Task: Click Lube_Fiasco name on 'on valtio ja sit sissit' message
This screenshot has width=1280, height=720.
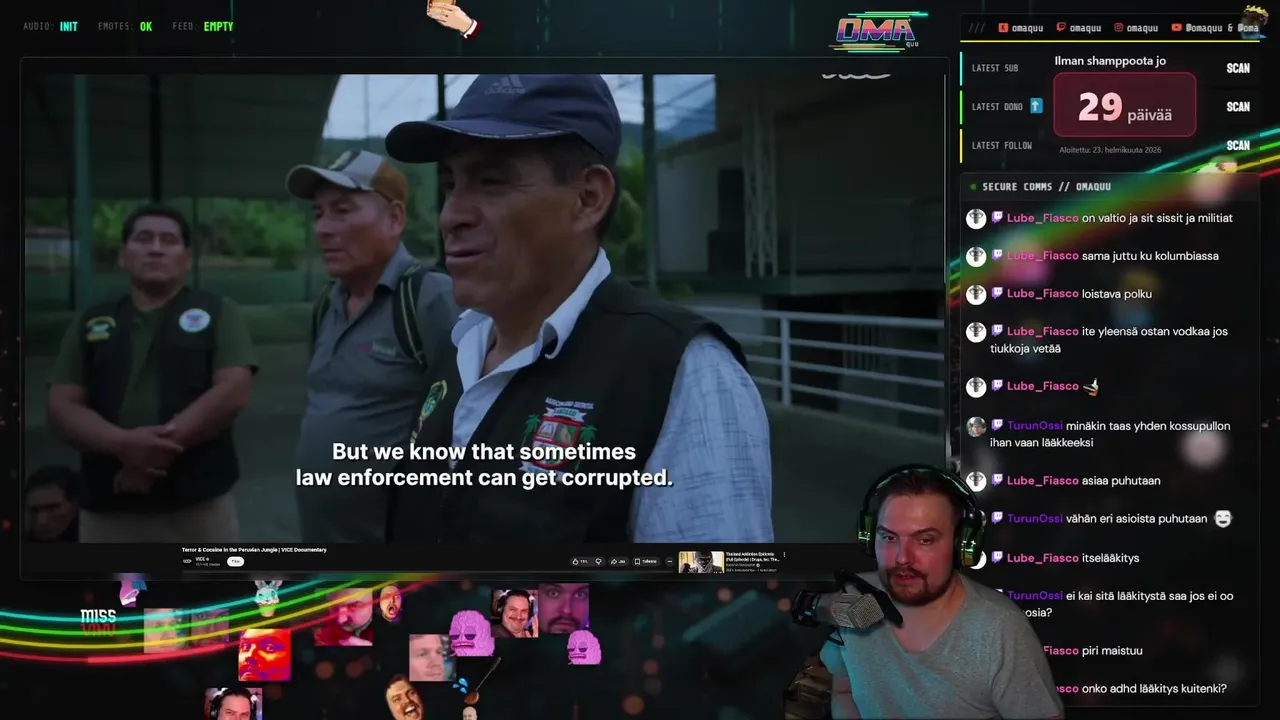Action: (x=1043, y=218)
